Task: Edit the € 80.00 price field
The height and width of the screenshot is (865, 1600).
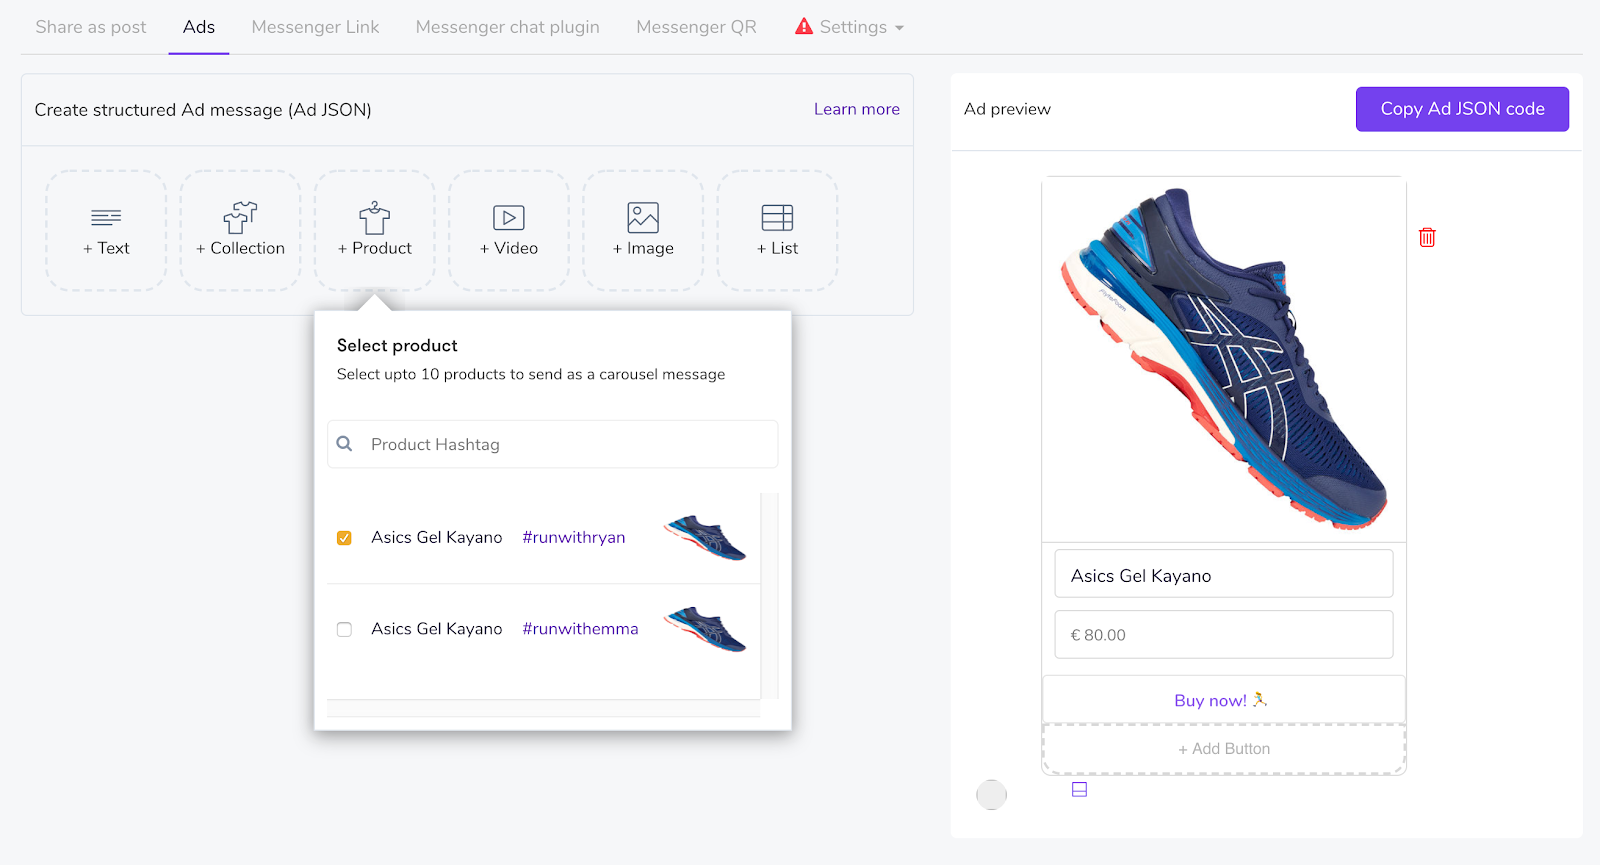Action: pos(1224,635)
